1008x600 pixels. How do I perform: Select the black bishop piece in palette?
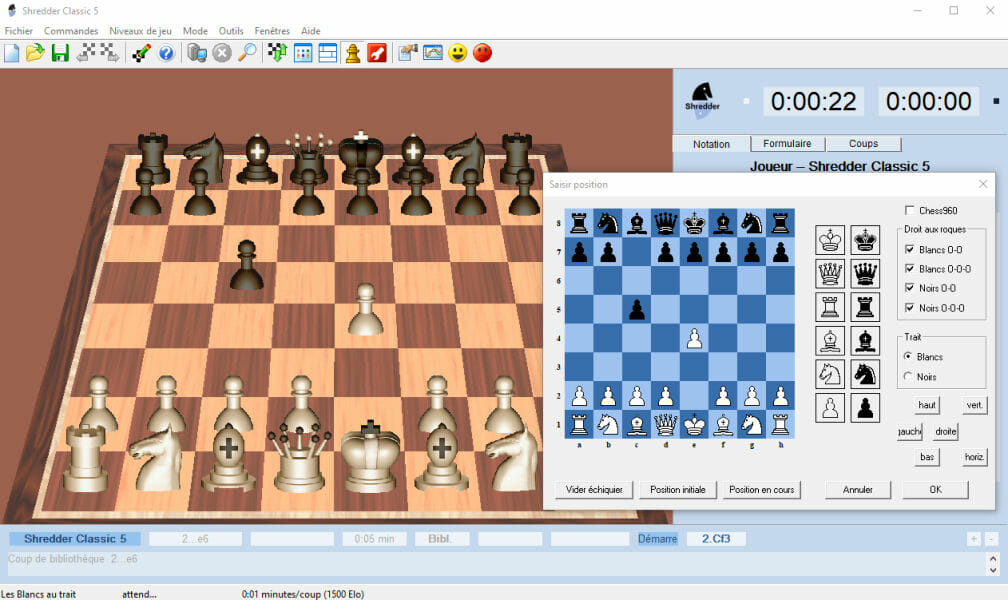pyautogui.click(x=865, y=341)
